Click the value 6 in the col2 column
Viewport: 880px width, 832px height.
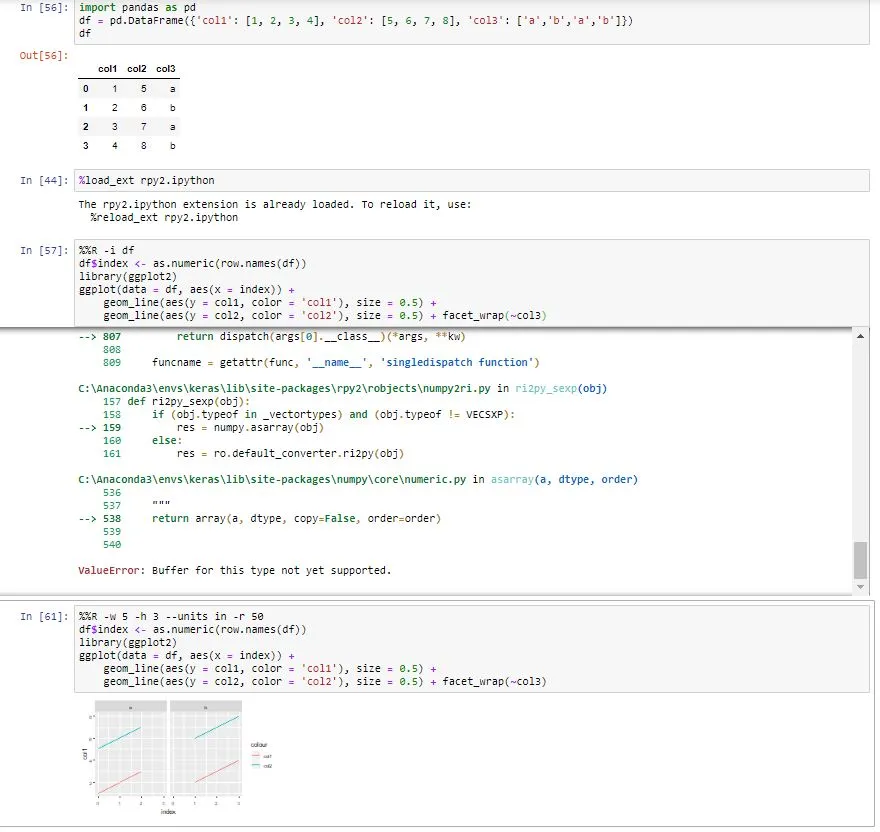click(x=144, y=108)
